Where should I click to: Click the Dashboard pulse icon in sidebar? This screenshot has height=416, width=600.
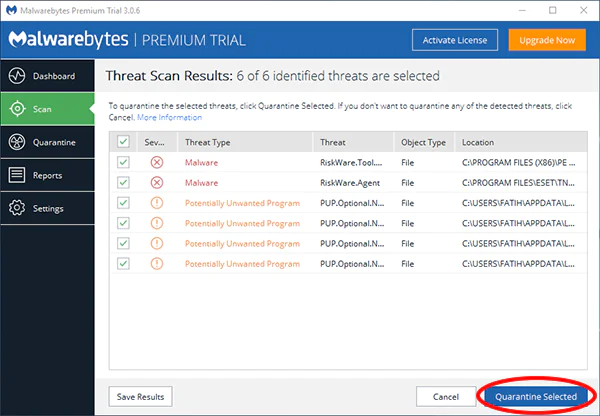click(x=16, y=76)
